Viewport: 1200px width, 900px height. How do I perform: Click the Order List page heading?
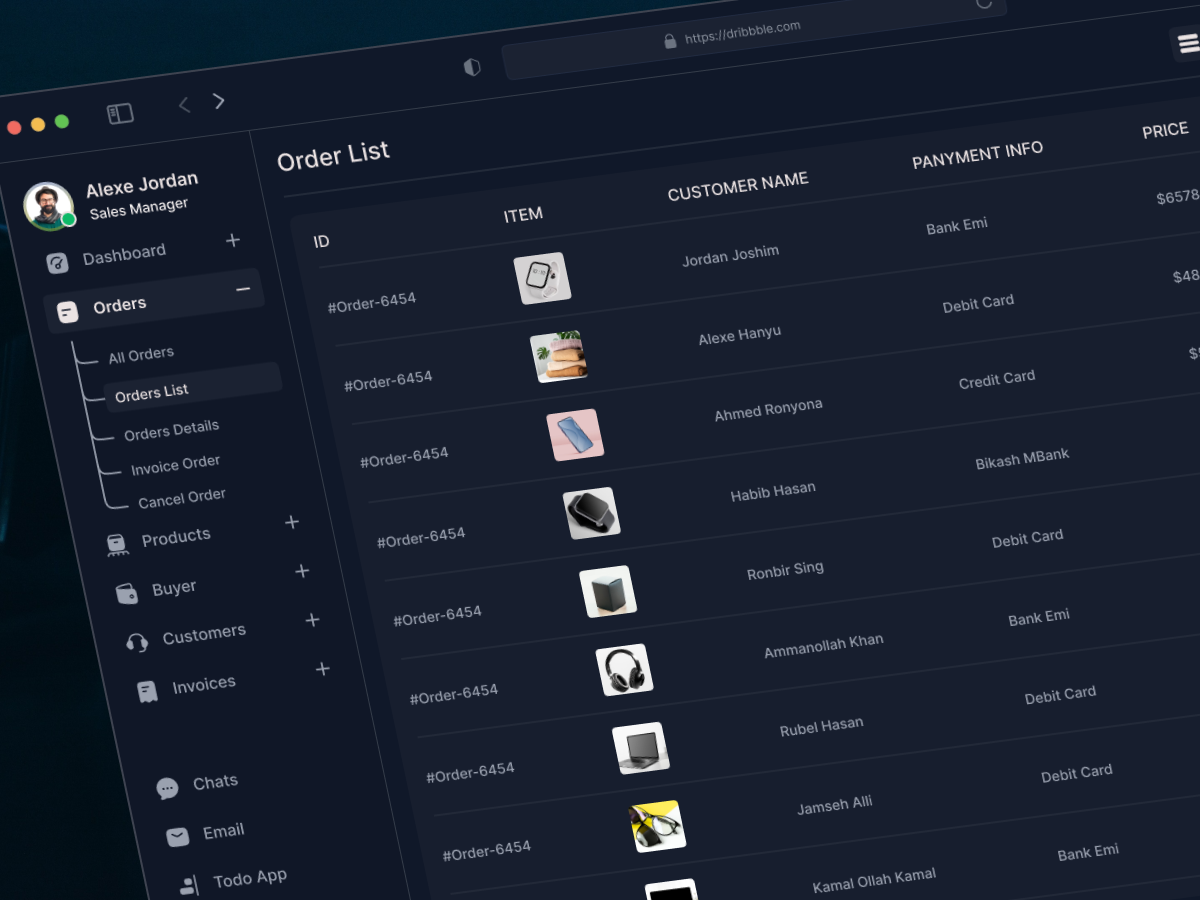333,155
